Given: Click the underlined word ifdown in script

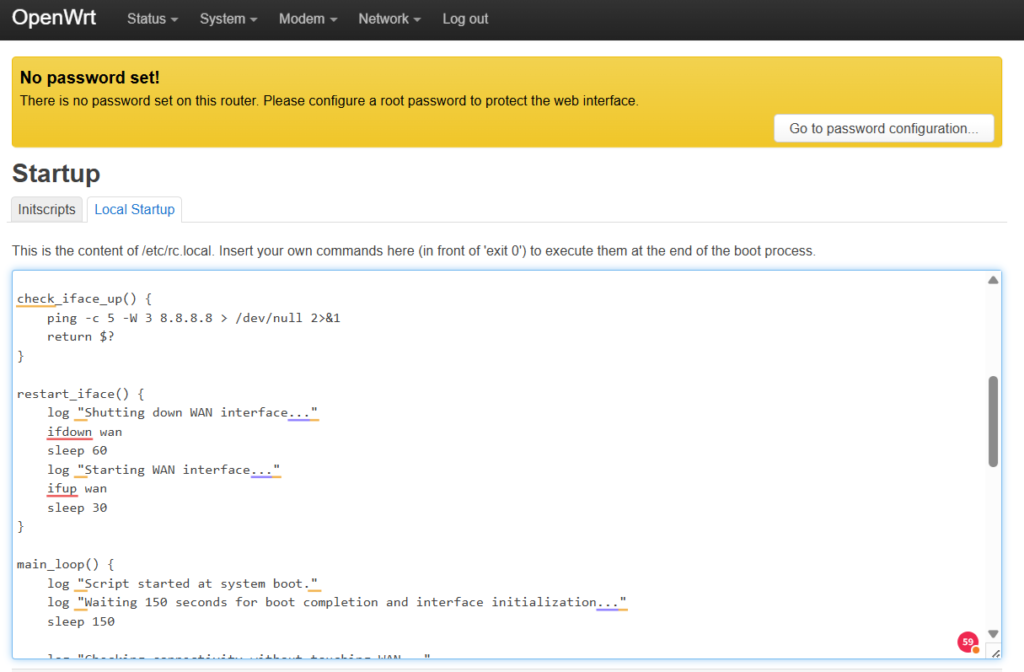Looking at the screenshot, I should coord(69,432).
